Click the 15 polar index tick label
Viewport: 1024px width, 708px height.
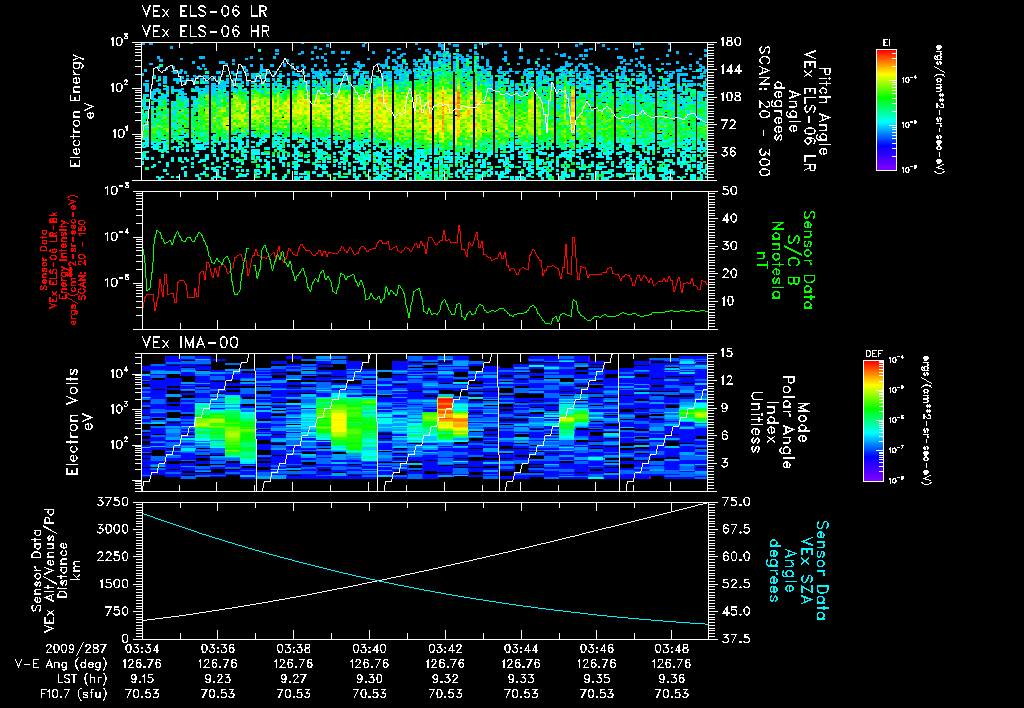click(x=728, y=353)
